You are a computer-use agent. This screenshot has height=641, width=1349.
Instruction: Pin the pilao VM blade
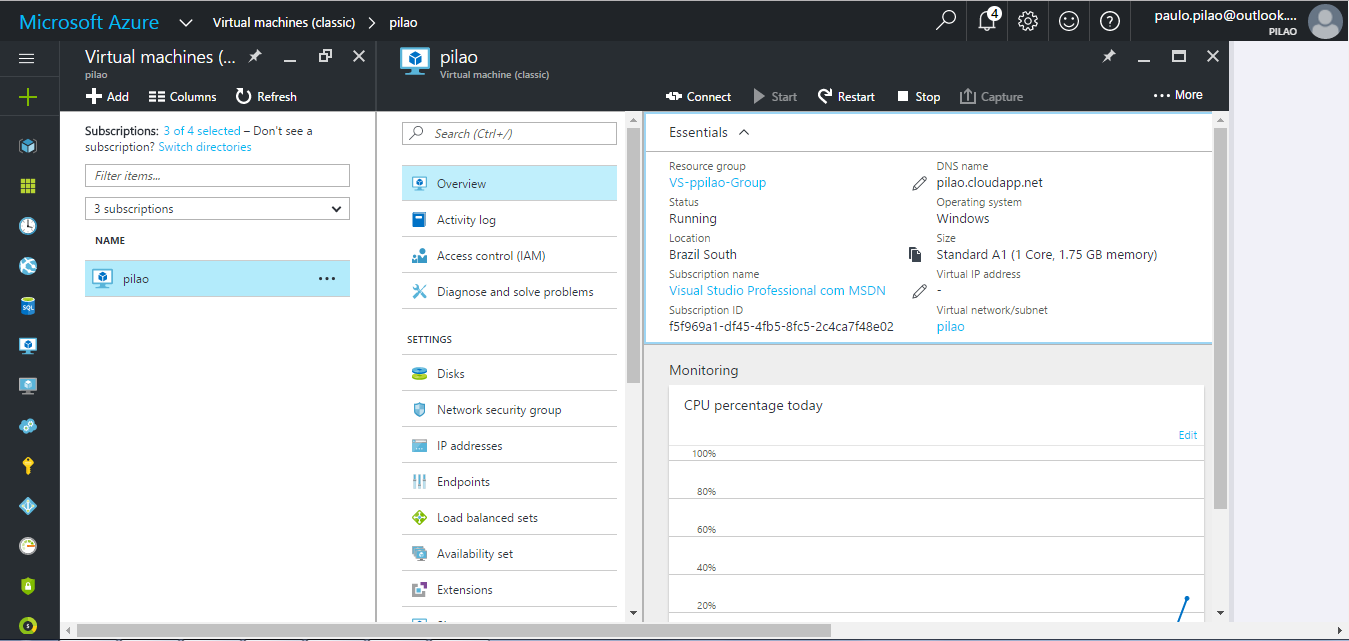coord(1108,57)
